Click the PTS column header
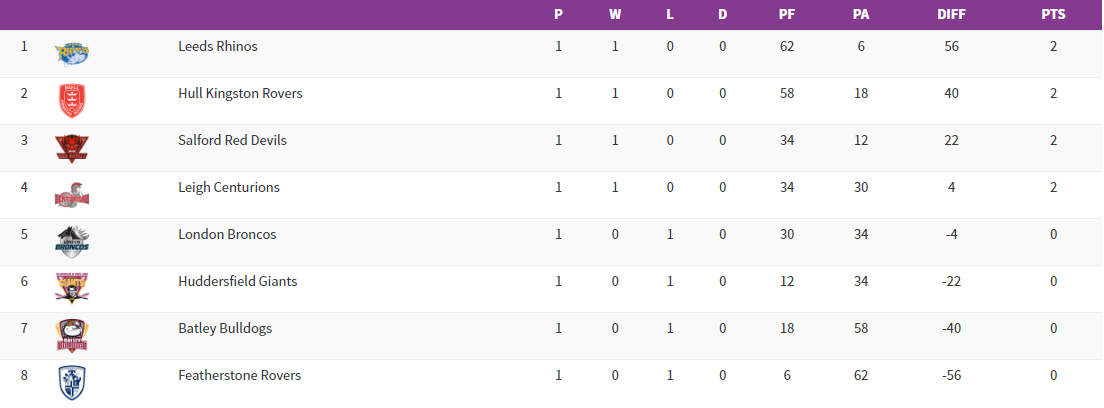This screenshot has height=408, width=1104. click(1053, 15)
